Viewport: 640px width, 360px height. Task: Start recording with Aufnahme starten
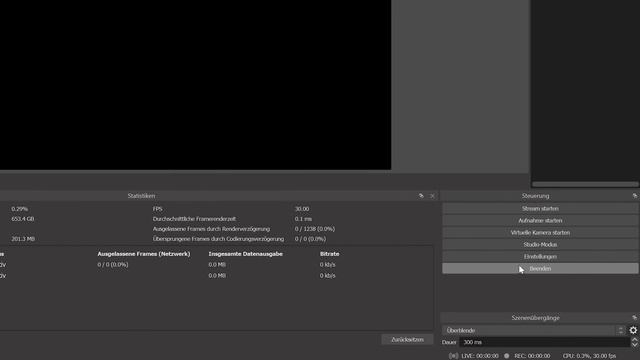coord(540,220)
